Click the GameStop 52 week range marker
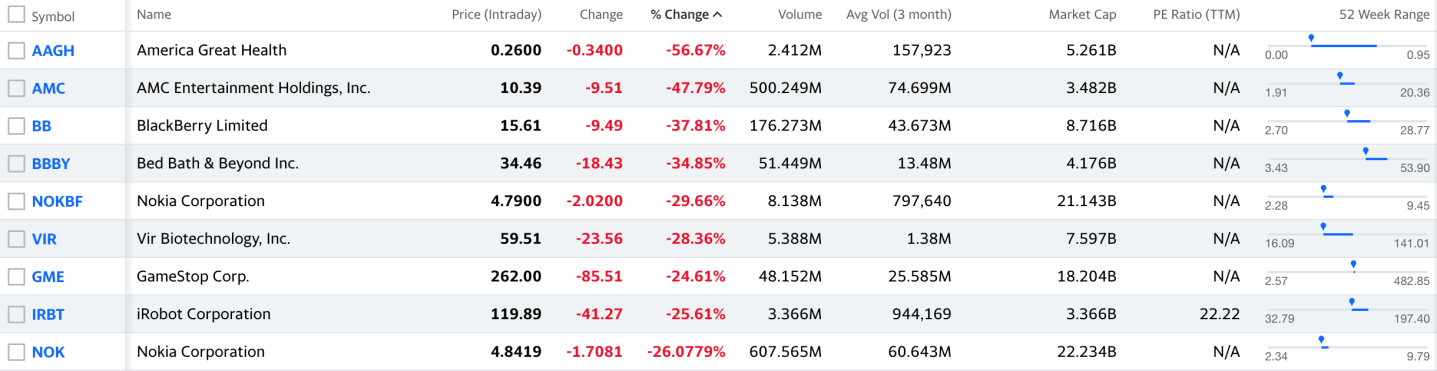This screenshot has height=371, width=1437. point(1353,264)
